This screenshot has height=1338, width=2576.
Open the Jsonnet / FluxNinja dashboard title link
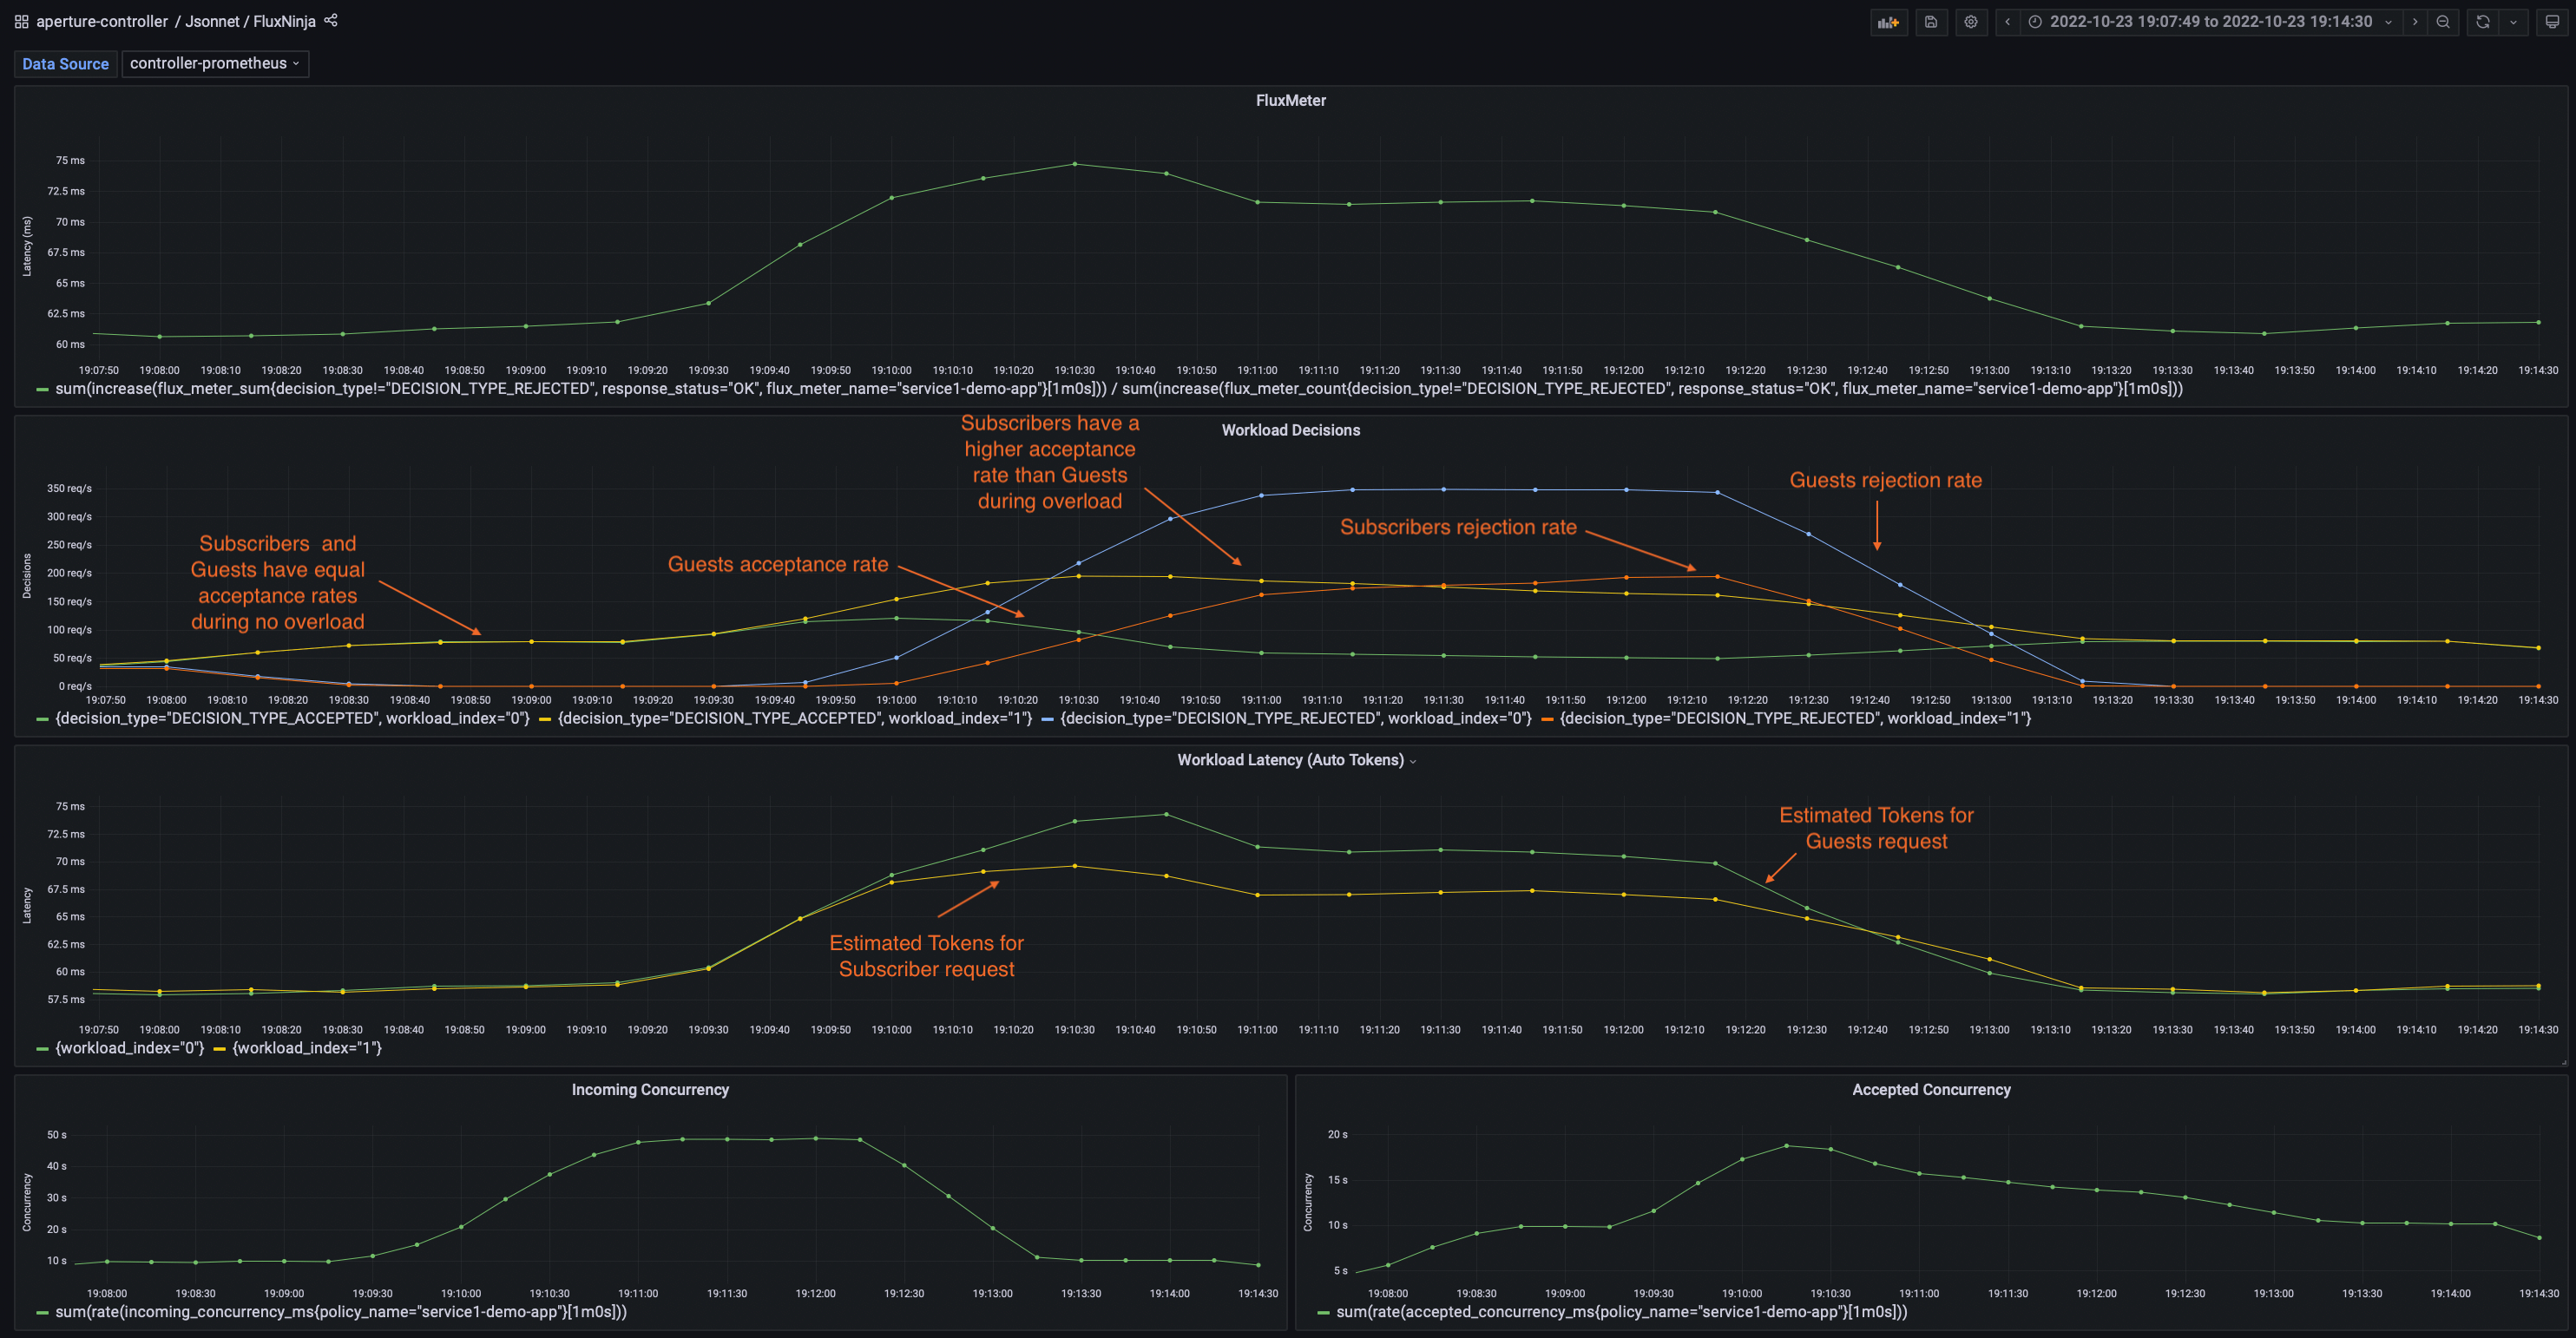[250, 21]
